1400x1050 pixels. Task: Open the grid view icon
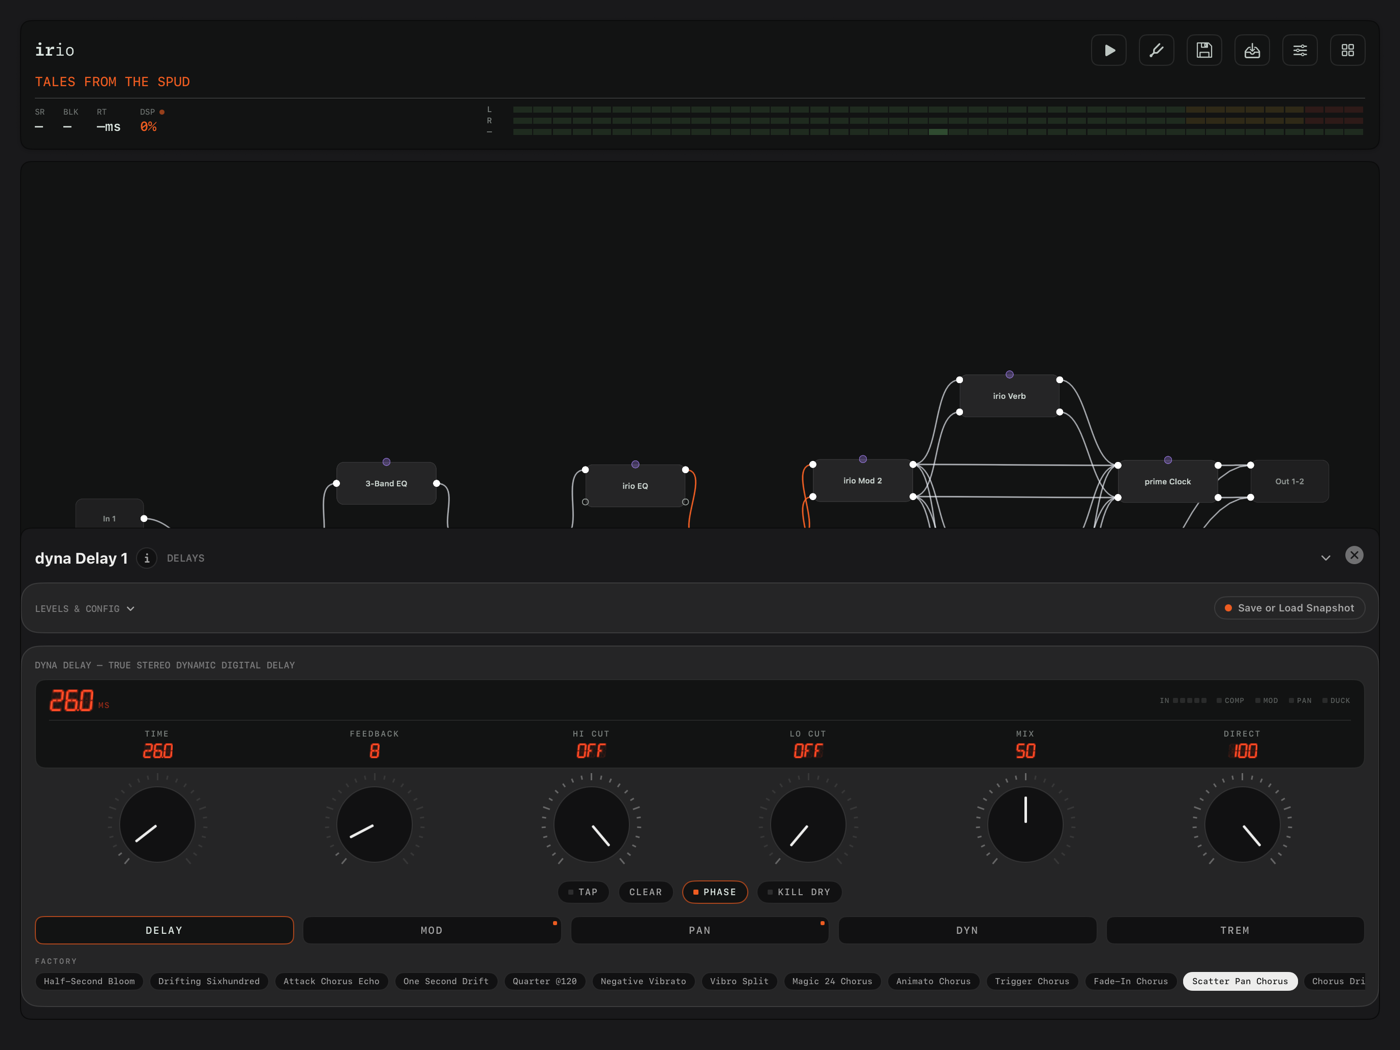(1348, 50)
